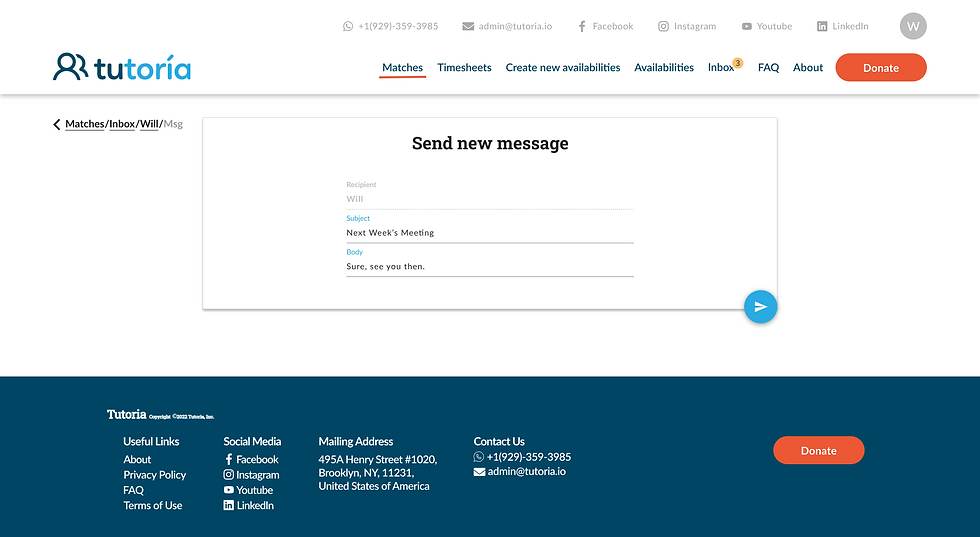This screenshot has width=980, height=537.
Task: Click the Donate button in footer
Action: 819,451
